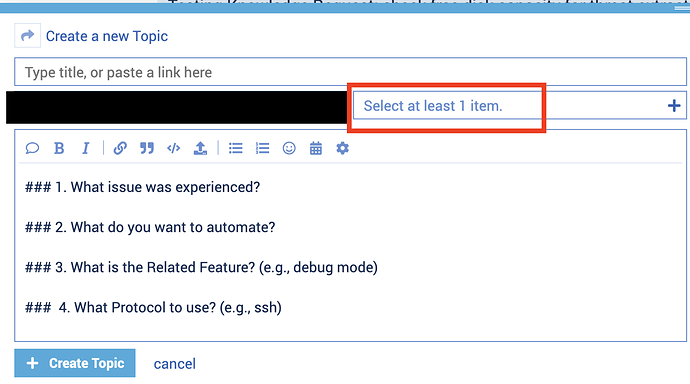Toggle italic formatting

click(86, 148)
